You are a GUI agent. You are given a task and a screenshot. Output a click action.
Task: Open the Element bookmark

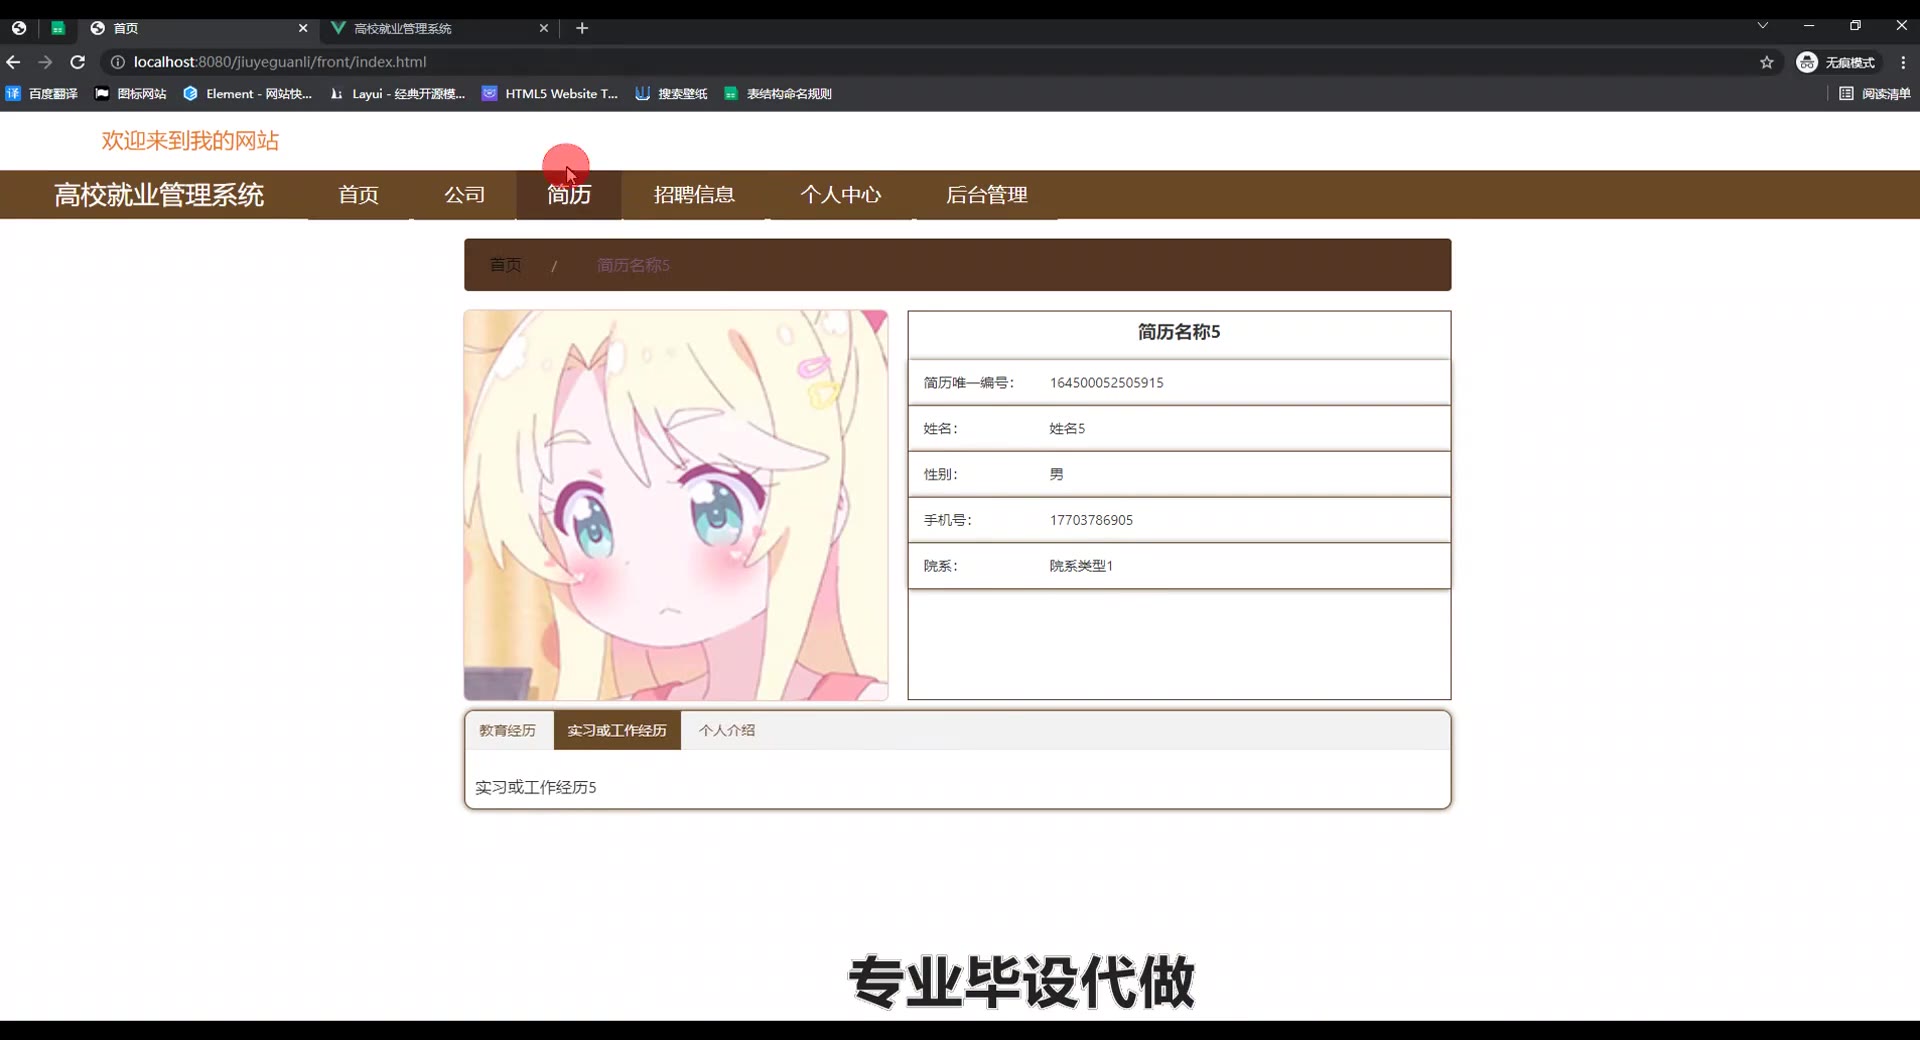point(248,94)
